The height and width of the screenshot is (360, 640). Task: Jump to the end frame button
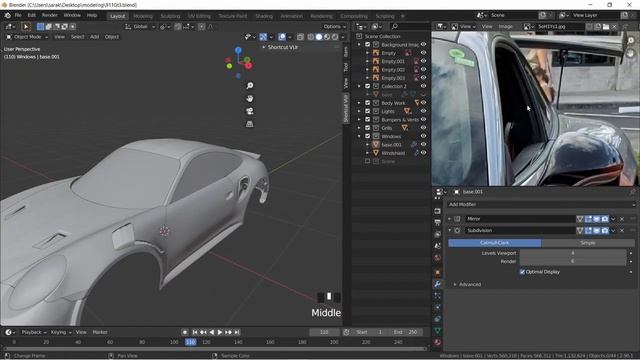click(237, 332)
